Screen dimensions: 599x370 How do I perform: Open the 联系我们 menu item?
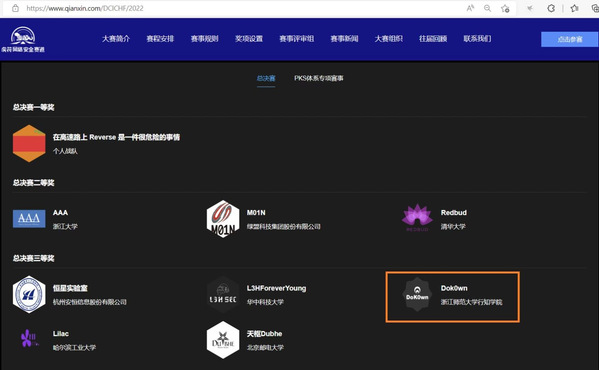pos(477,39)
